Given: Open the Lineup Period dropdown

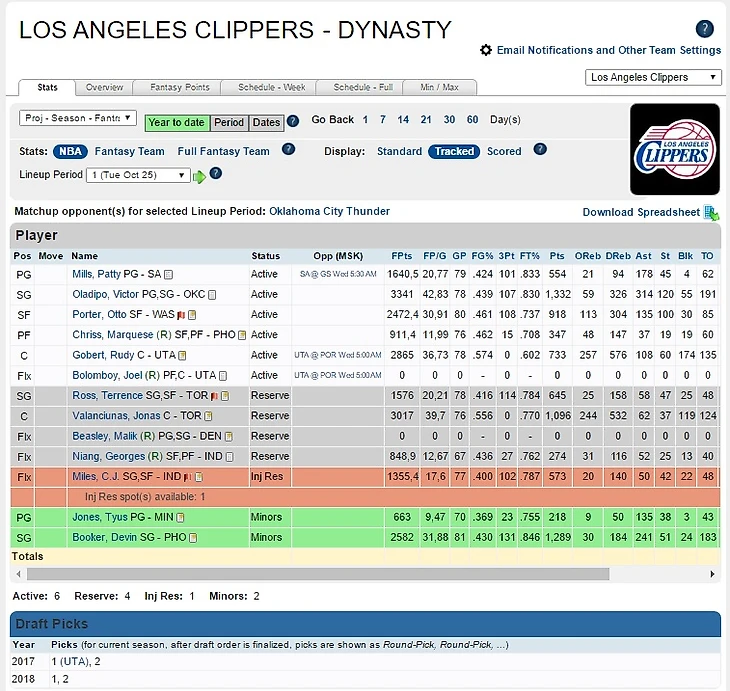Looking at the screenshot, I should click(x=138, y=175).
